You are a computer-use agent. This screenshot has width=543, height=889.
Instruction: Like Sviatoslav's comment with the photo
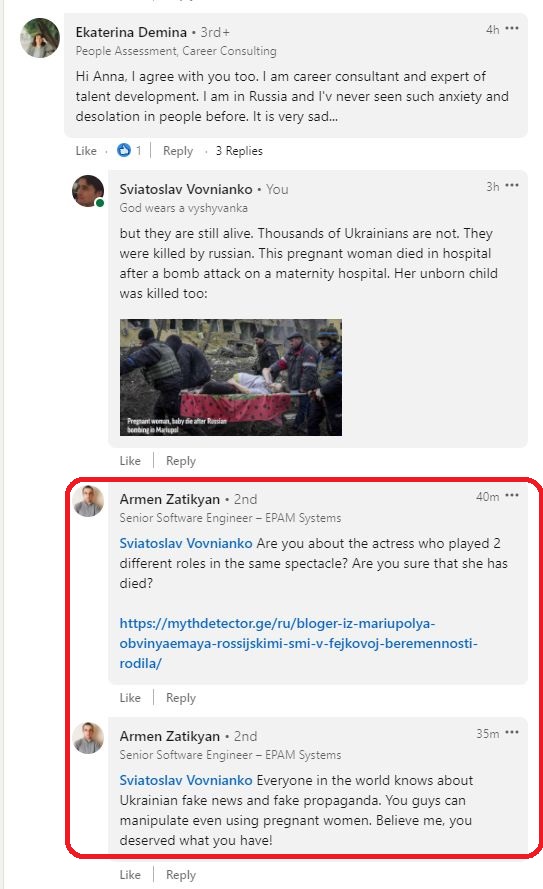pyautogui.click(x=130, y=461)
